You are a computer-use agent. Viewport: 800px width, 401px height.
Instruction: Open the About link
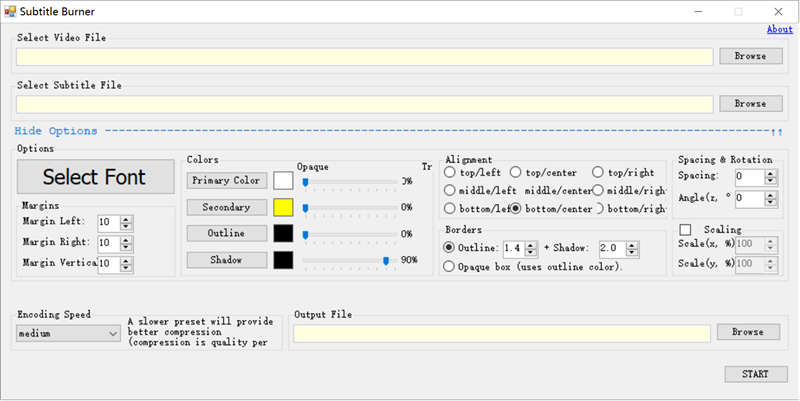[779, 29]
